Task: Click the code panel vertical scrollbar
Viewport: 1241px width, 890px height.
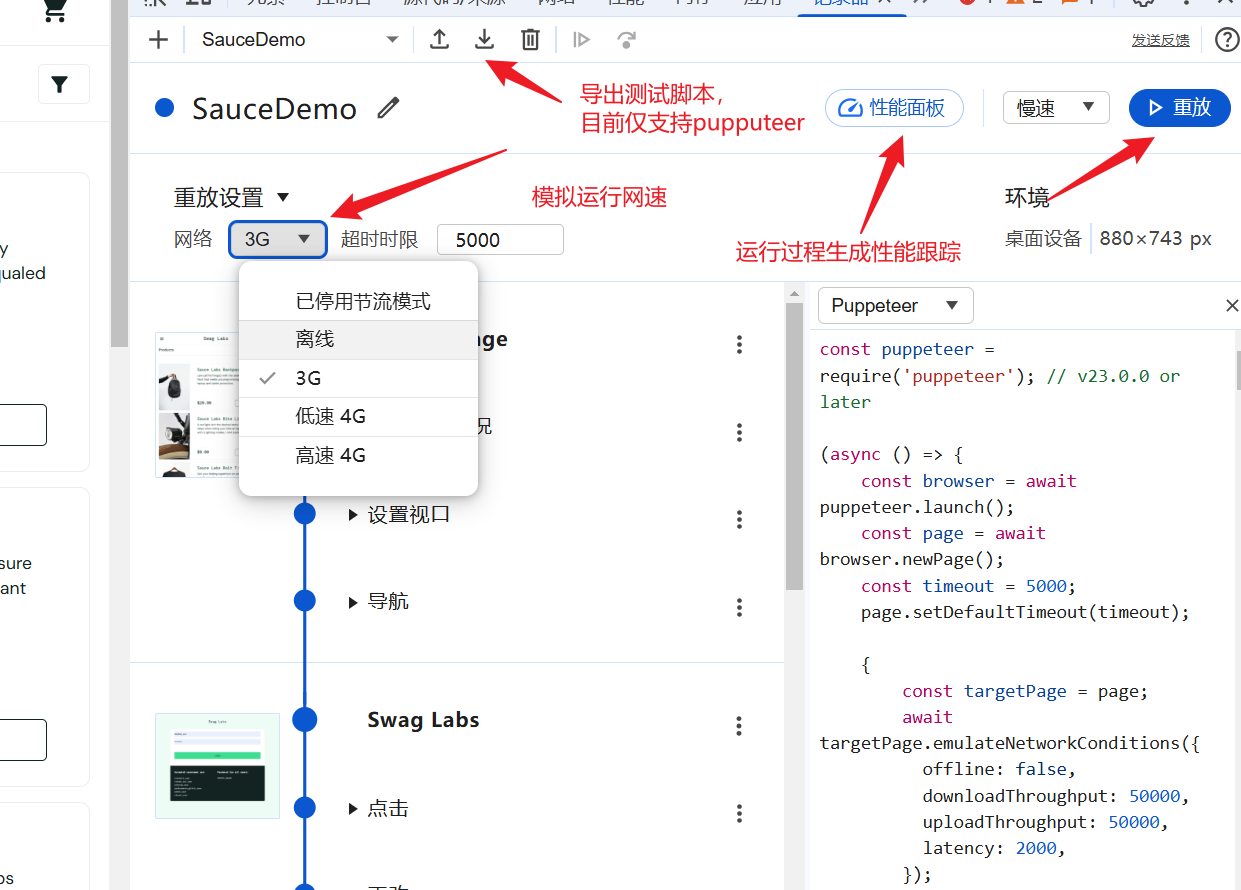Action: (1237, 370)
